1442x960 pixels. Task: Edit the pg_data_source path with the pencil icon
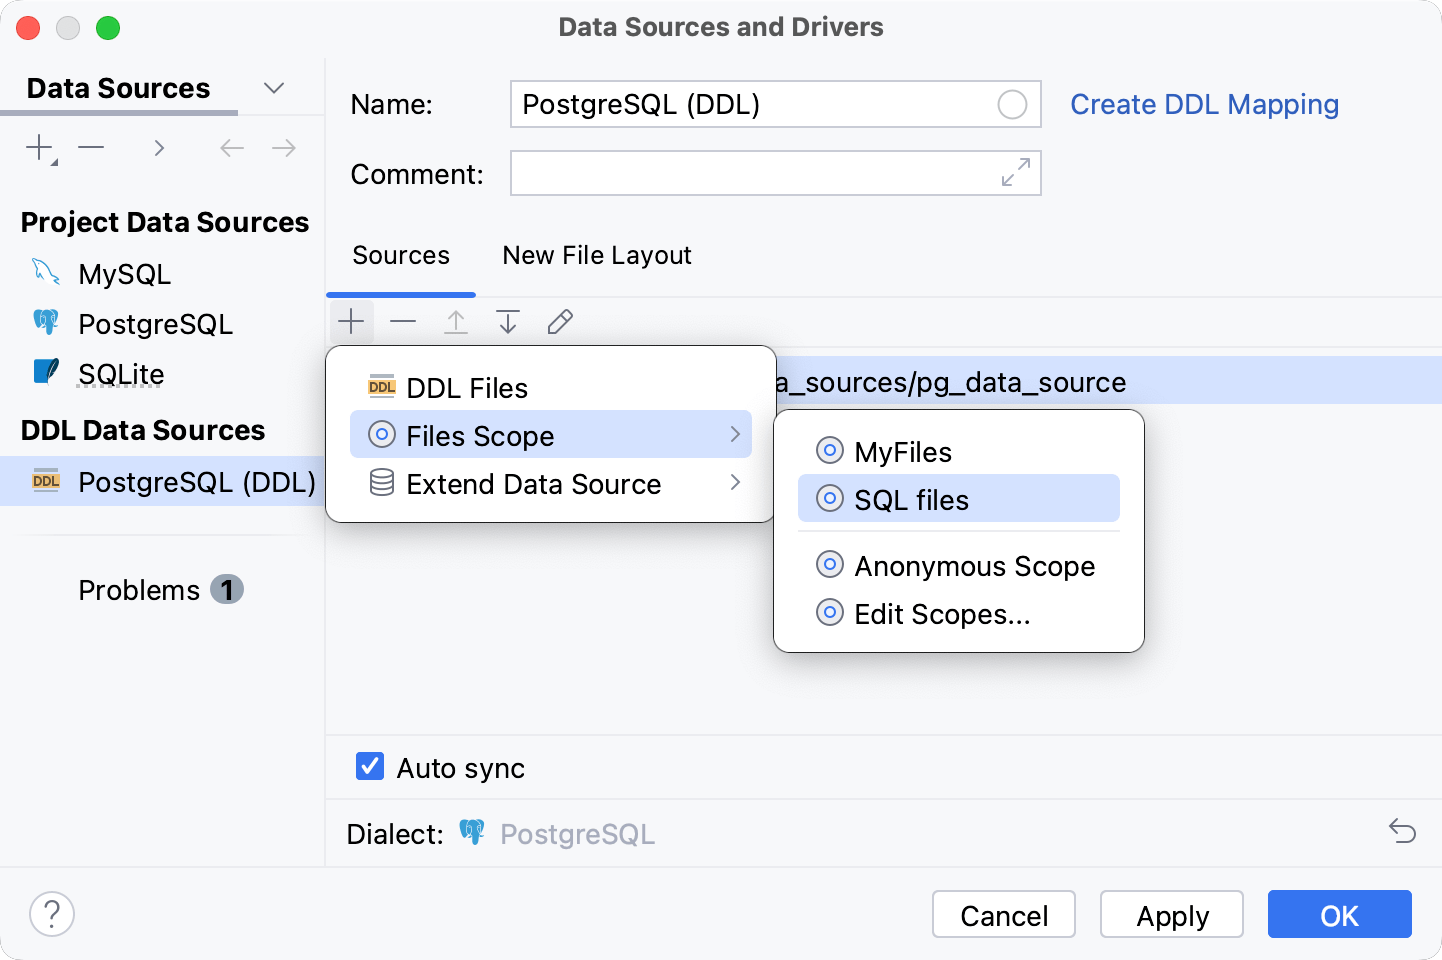pos(559,321)
